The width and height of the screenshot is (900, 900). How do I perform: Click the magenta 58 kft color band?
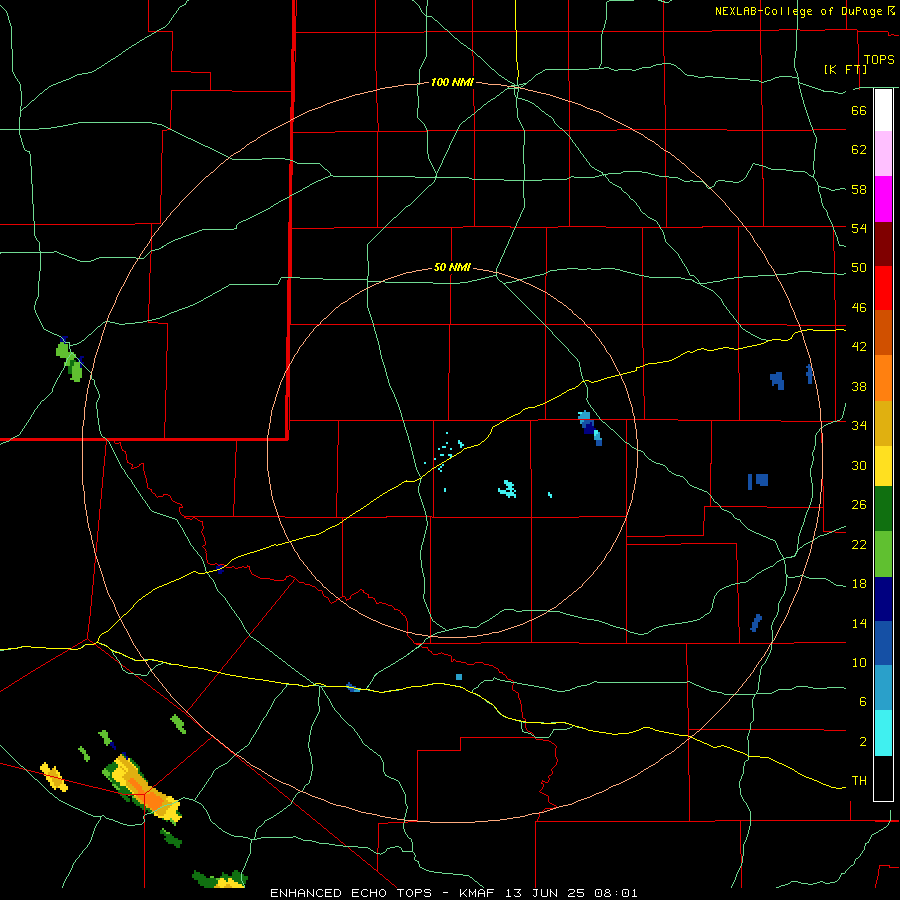[883, 199]
